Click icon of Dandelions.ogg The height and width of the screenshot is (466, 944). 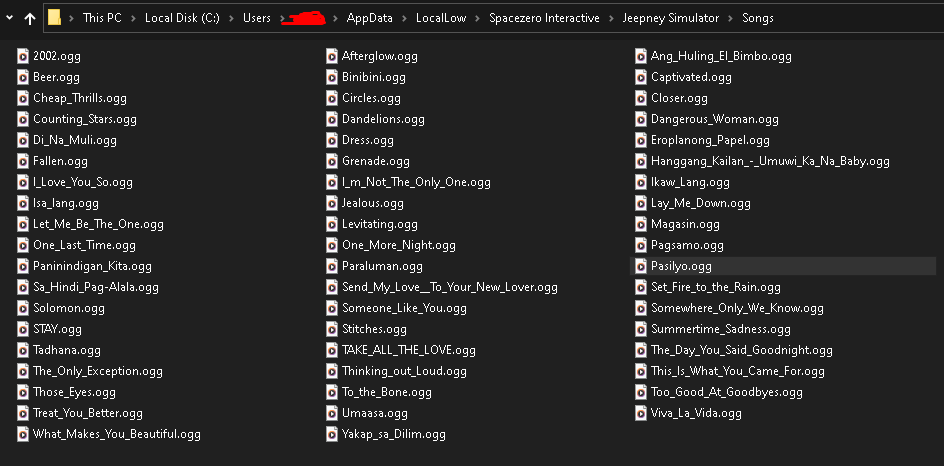tap(332, 119)
